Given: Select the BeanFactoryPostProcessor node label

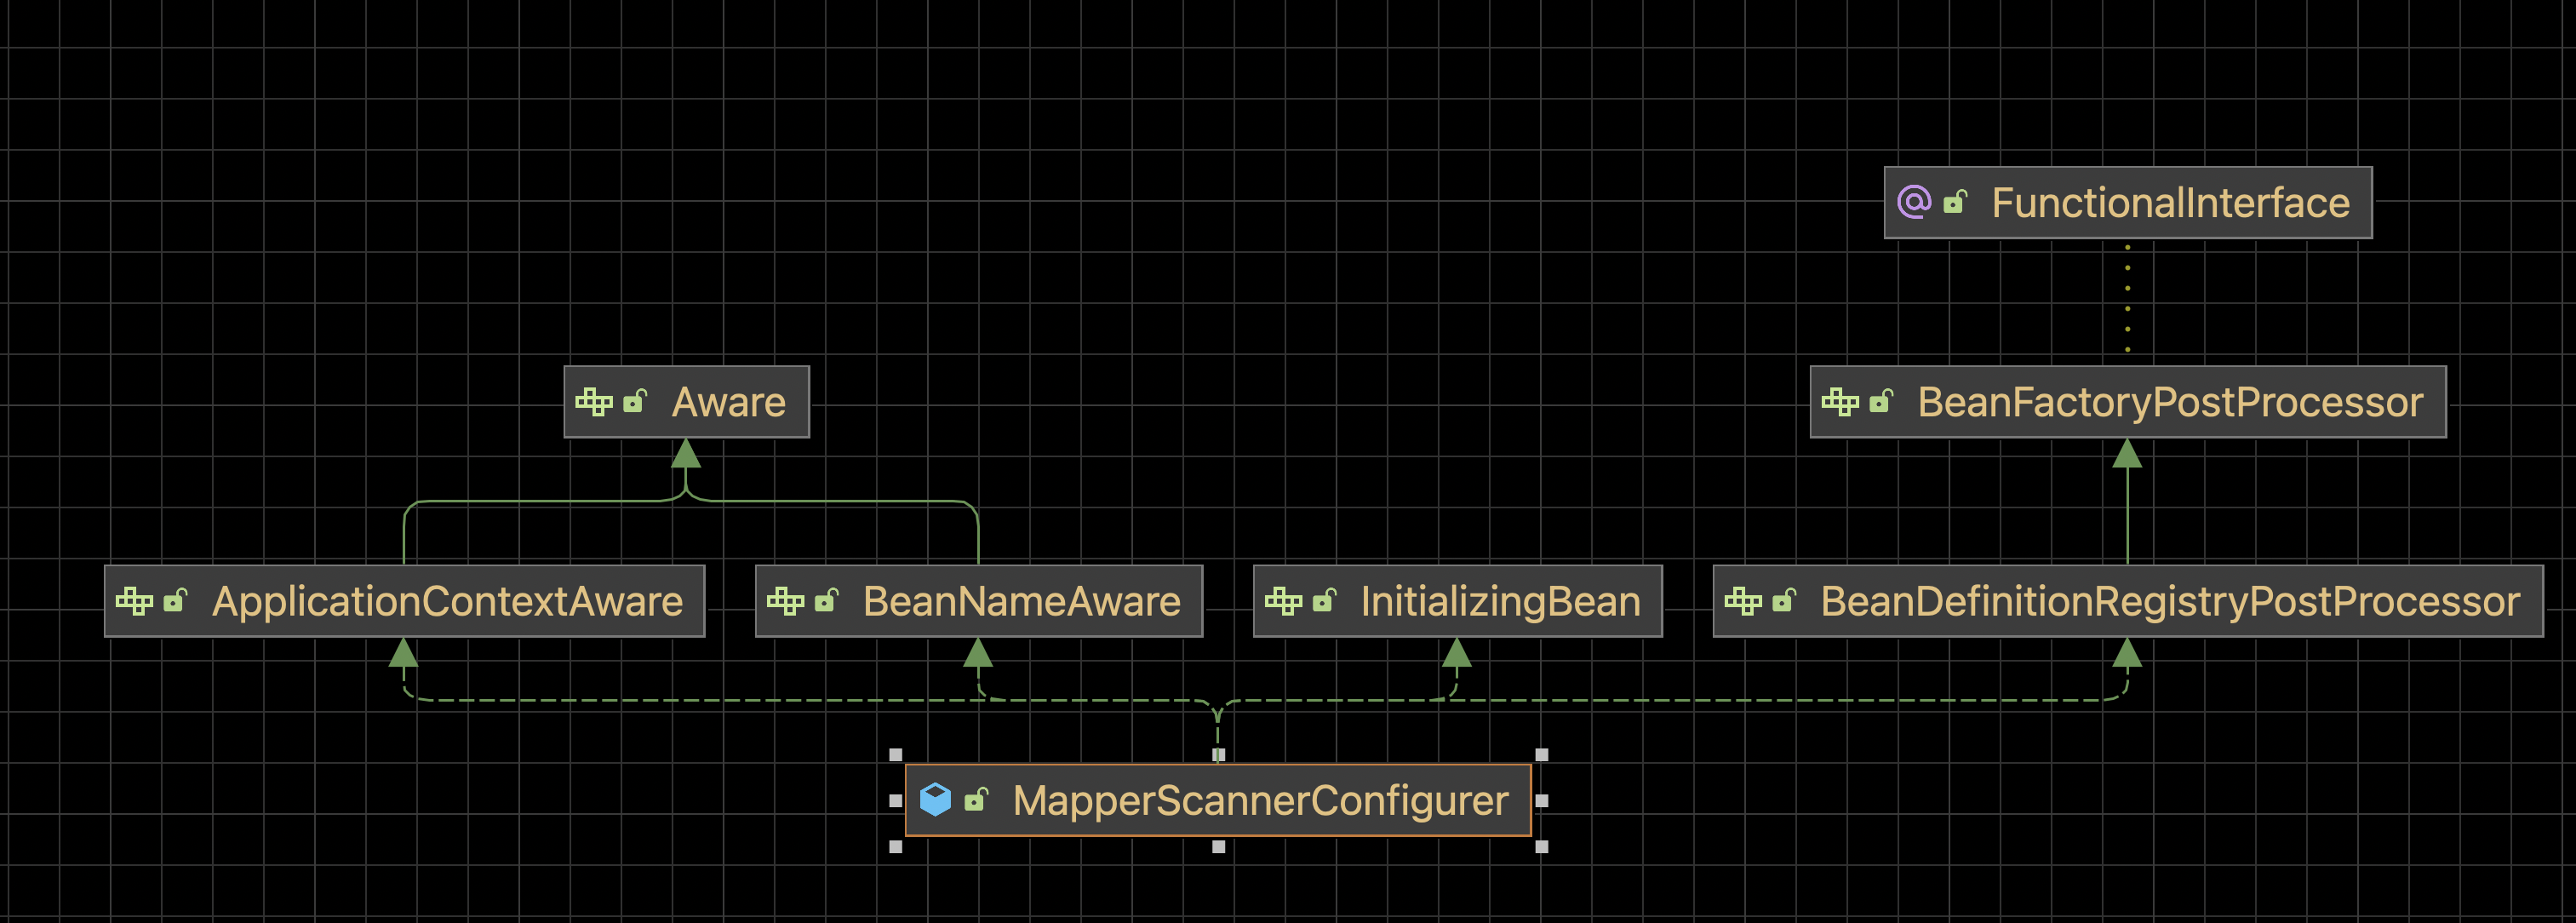Looking at the screenshot, I should click(x=2170, y=402).
